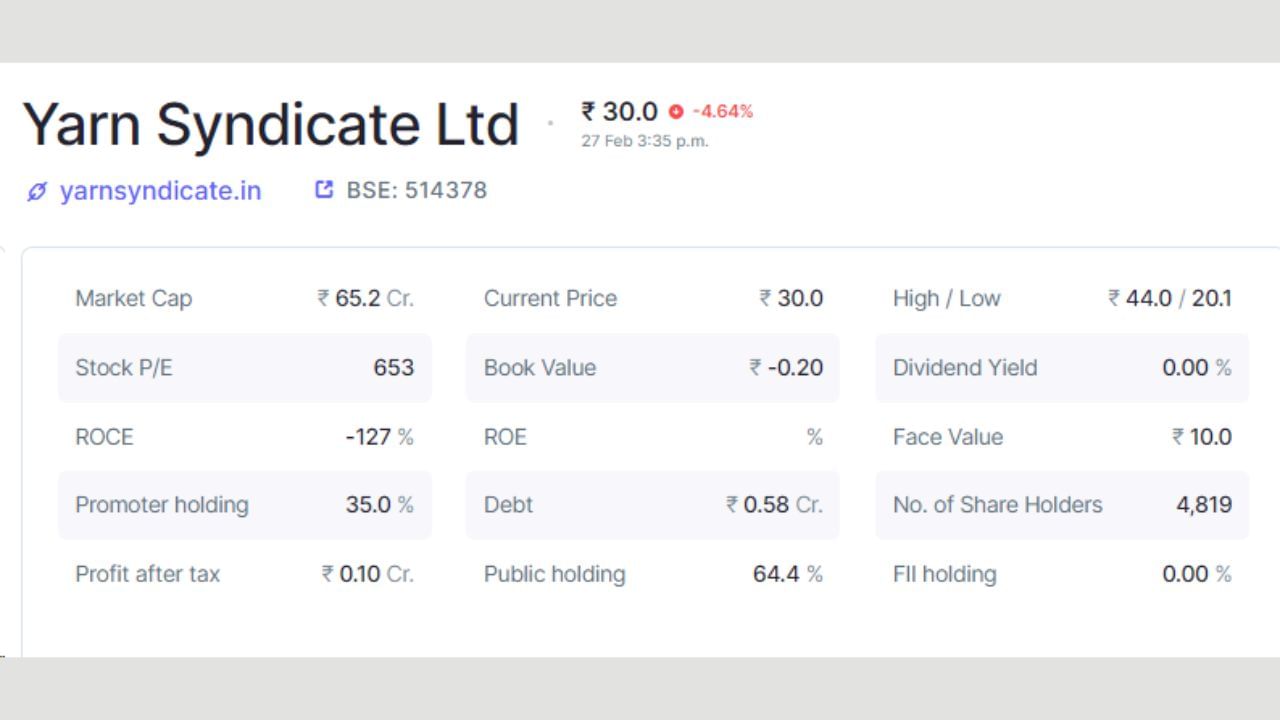Viewport: 1280px width, 720px height.
Task: Click the Profit after tax entry
Action: point(244,574)
